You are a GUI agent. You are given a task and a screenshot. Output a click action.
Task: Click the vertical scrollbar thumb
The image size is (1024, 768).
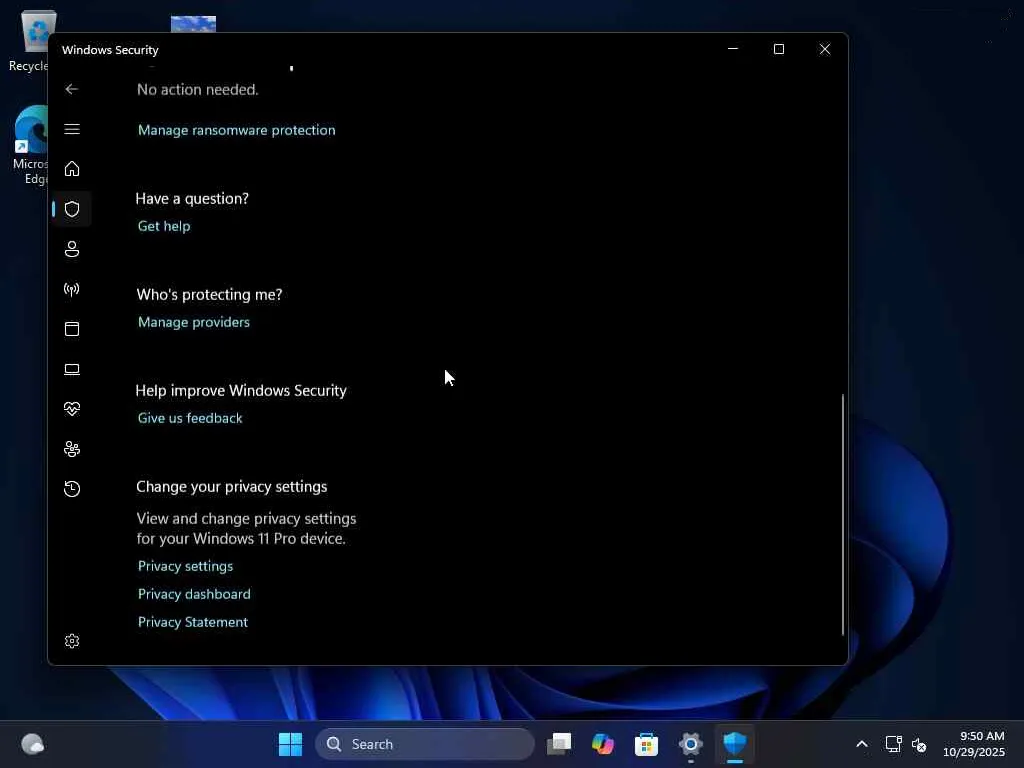(842, 515)
